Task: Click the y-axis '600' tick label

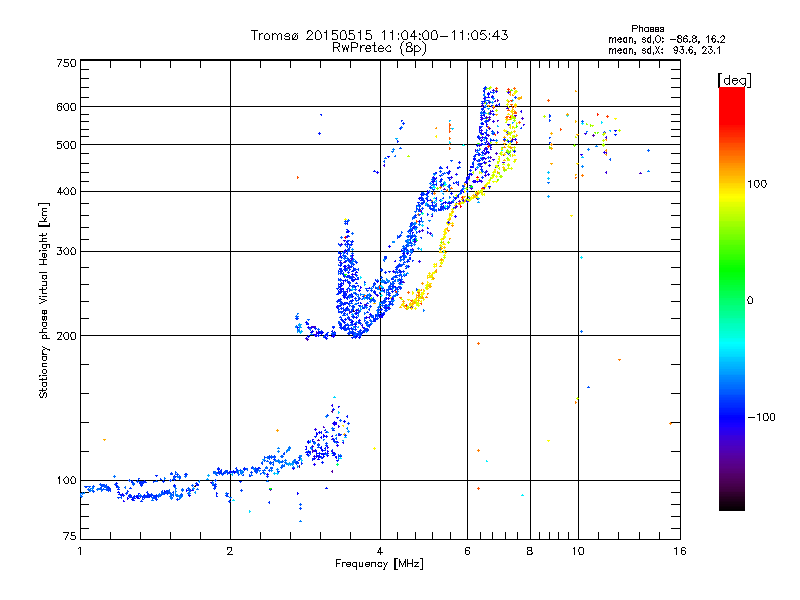Action: click(x=67, y=107)
